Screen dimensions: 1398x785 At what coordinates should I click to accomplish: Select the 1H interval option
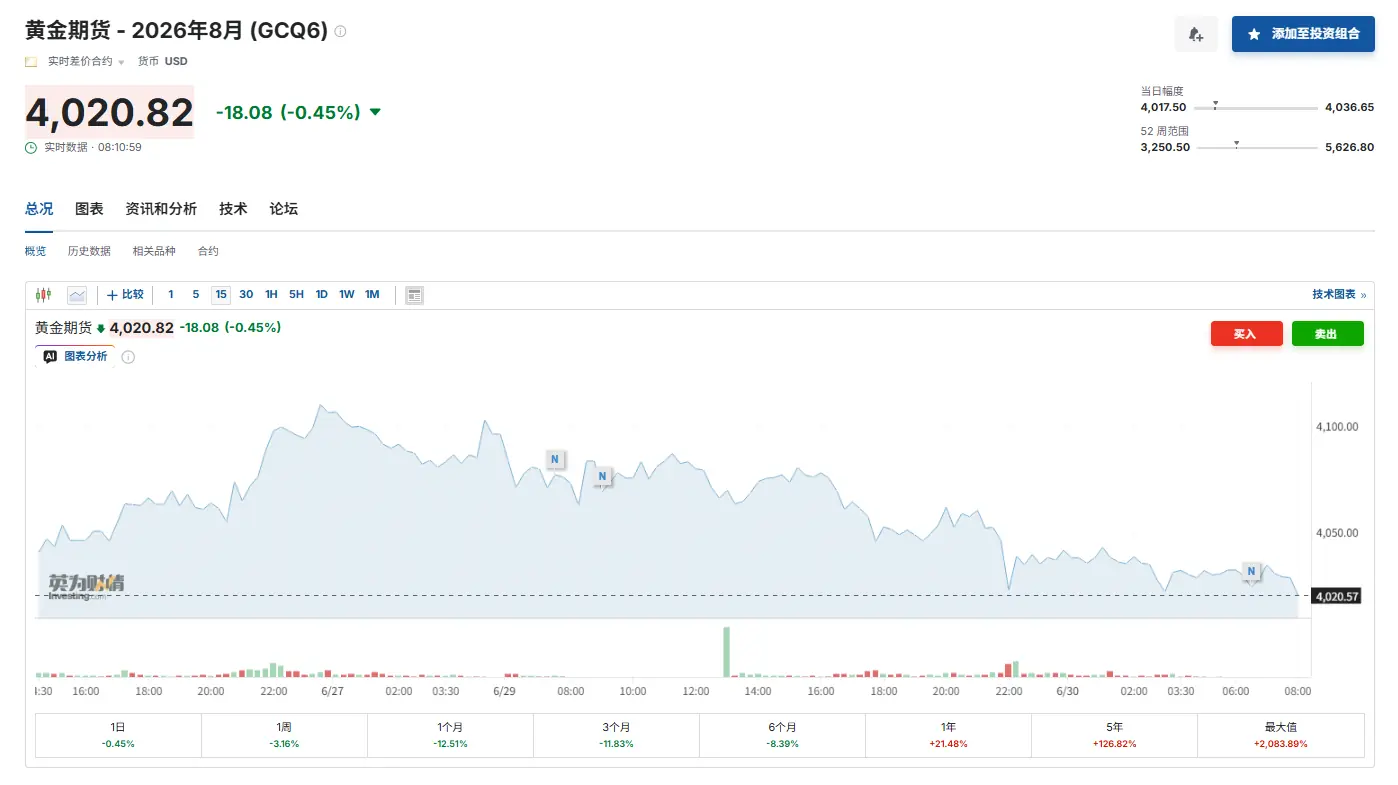tap(271, 295)
